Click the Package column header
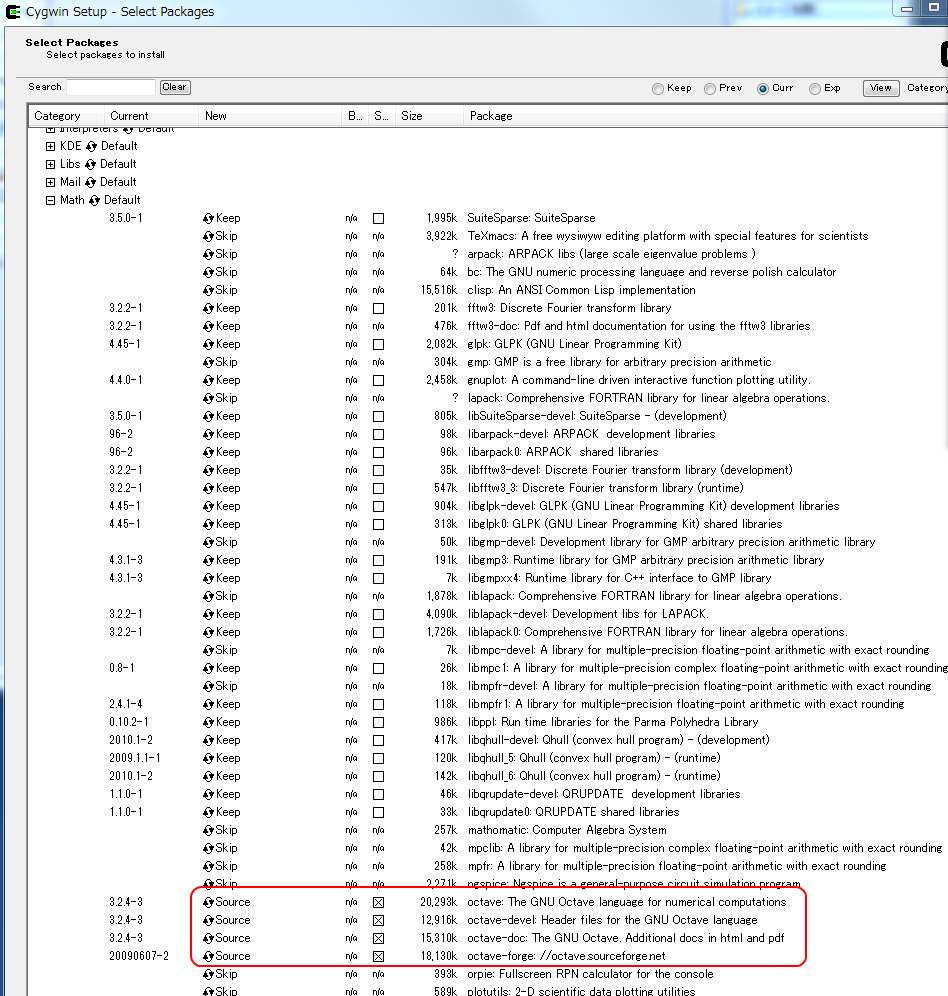 point(705,116)
